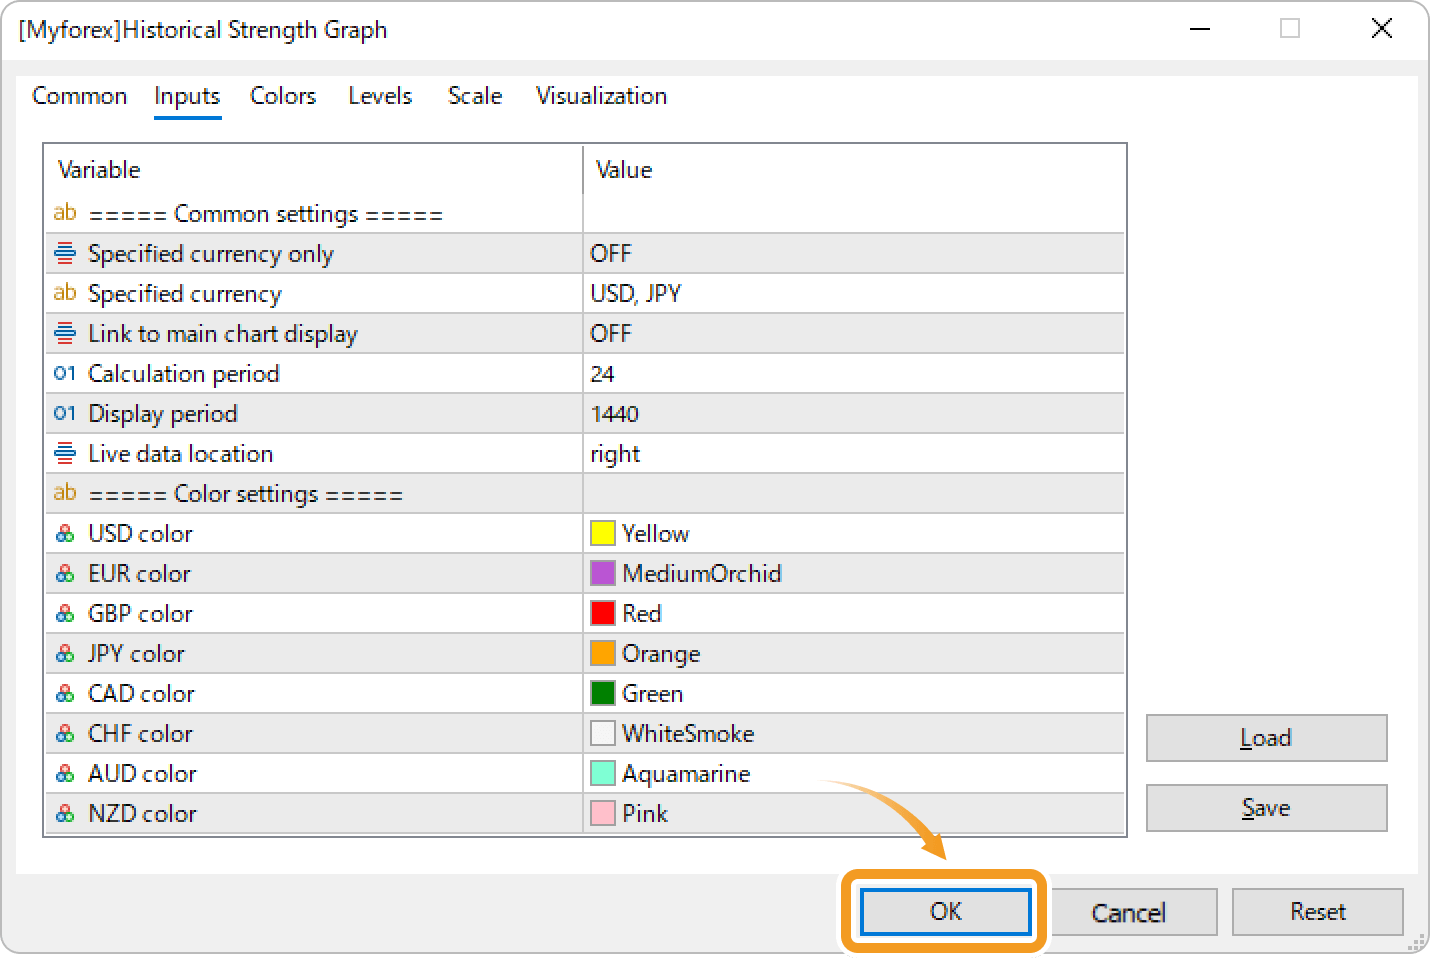The image size is (1430, 962).
Task: Click the color wheel icon beside USD color
Action: (x=65, y=533)
